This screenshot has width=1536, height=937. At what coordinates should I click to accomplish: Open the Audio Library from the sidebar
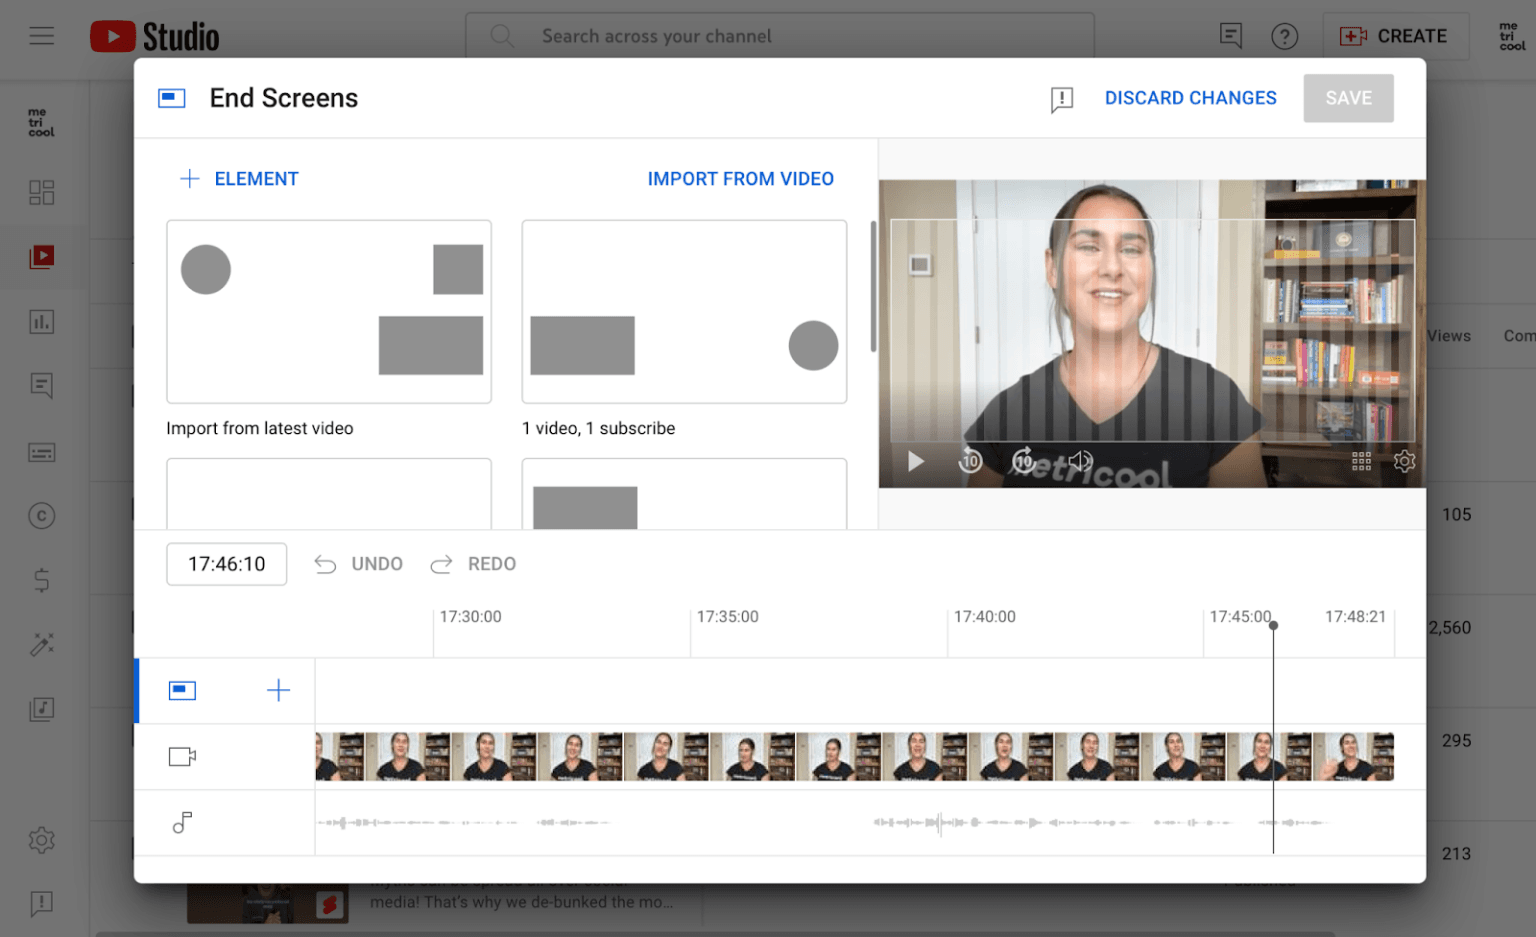coord(41,710)
